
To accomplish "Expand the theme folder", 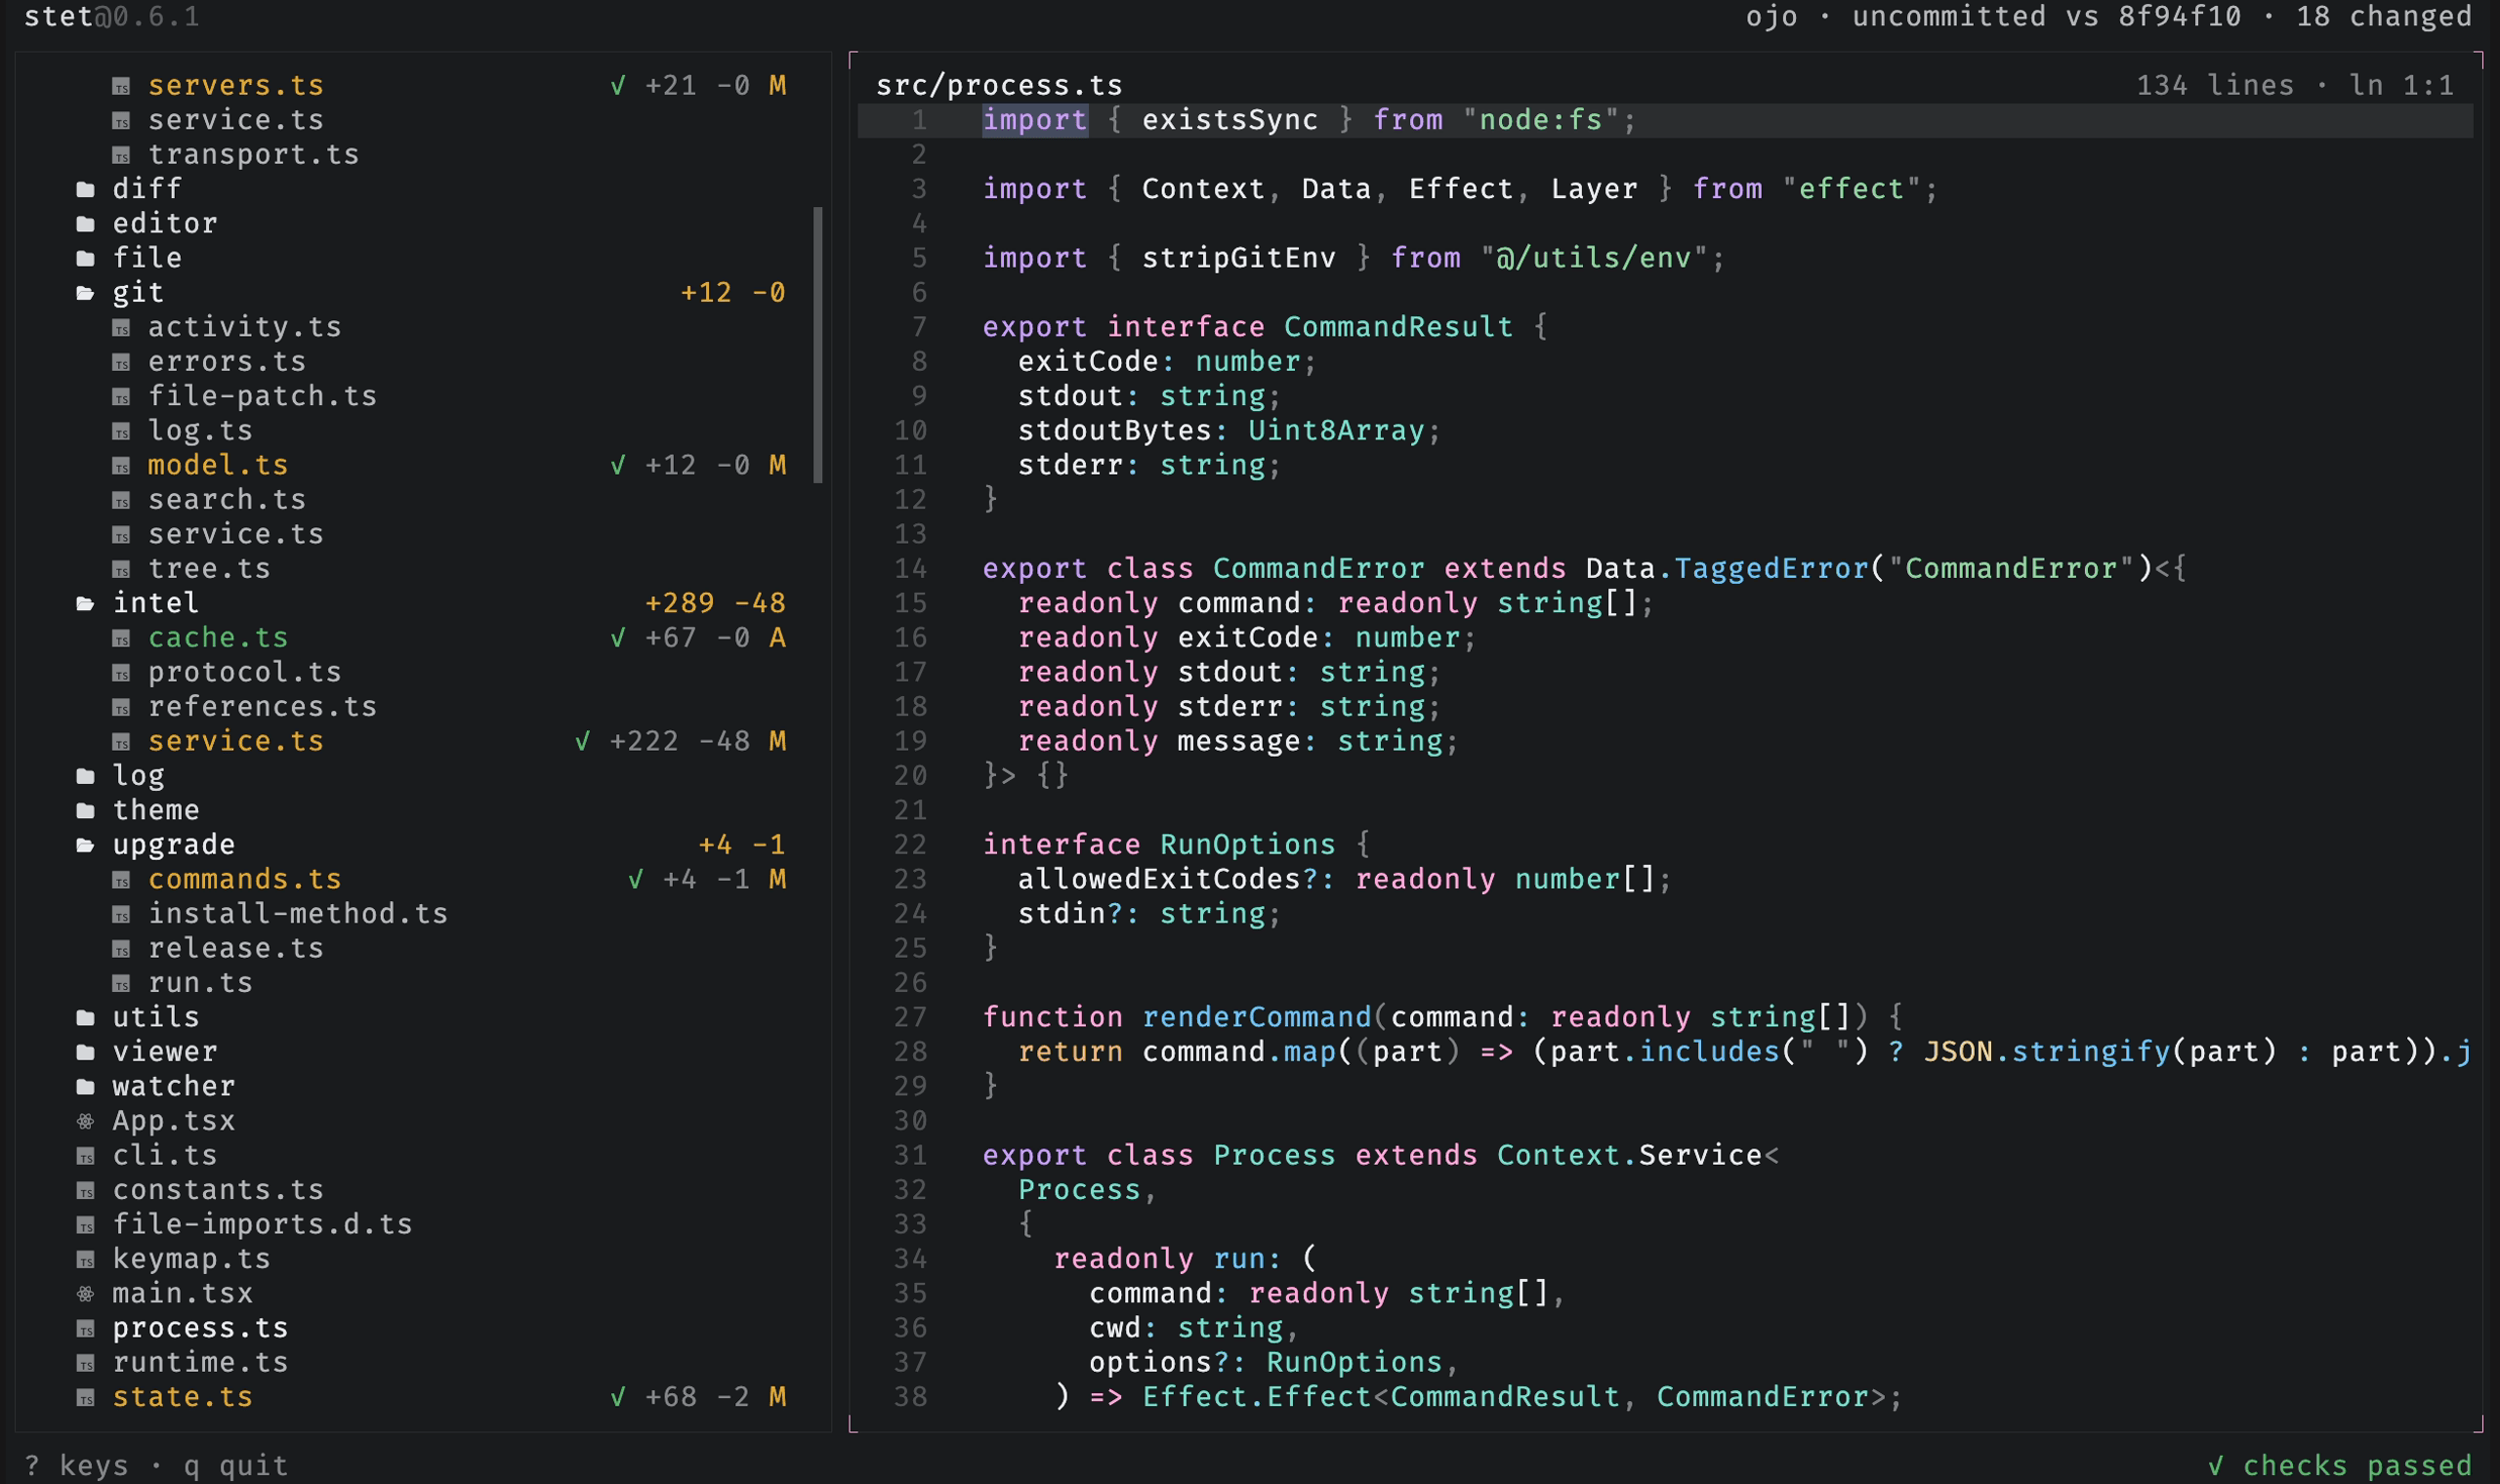I will click(86, 811).
